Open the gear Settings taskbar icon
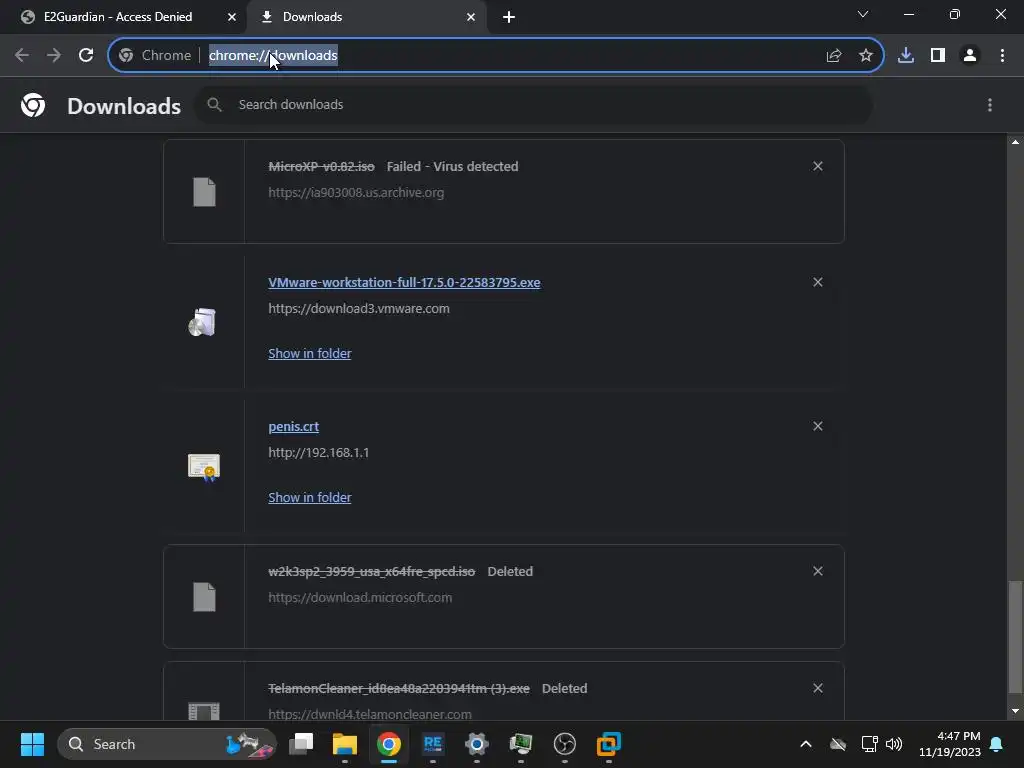Image resolution: width=1024 pixels, height=768 pixels. 477,744
